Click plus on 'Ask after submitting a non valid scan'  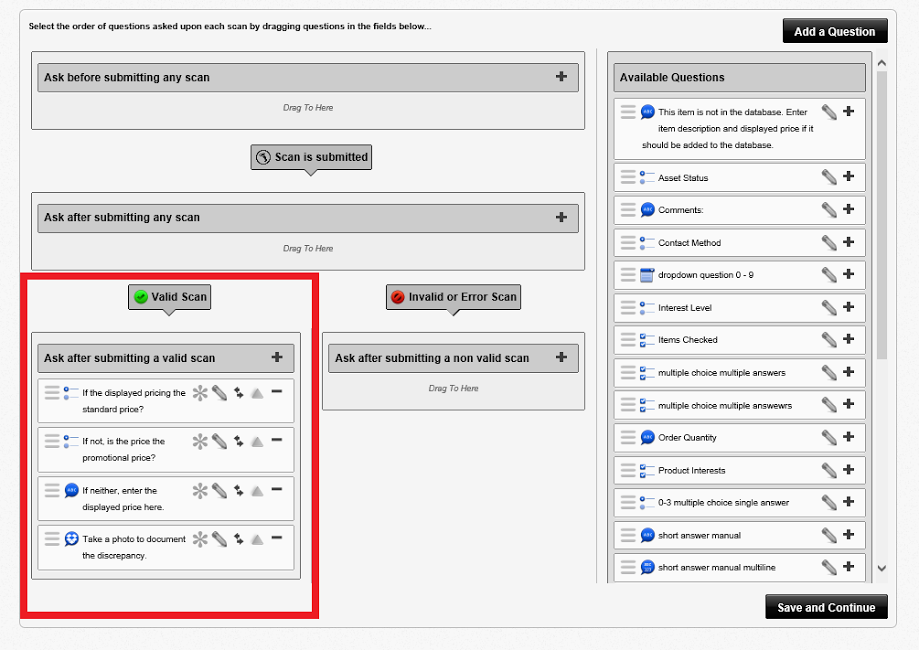click(561, 357)
